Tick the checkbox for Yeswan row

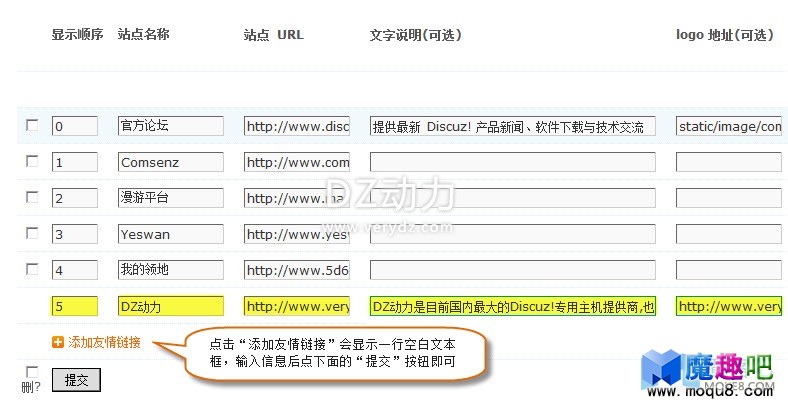pyautogui.click(x=32, y=233)
